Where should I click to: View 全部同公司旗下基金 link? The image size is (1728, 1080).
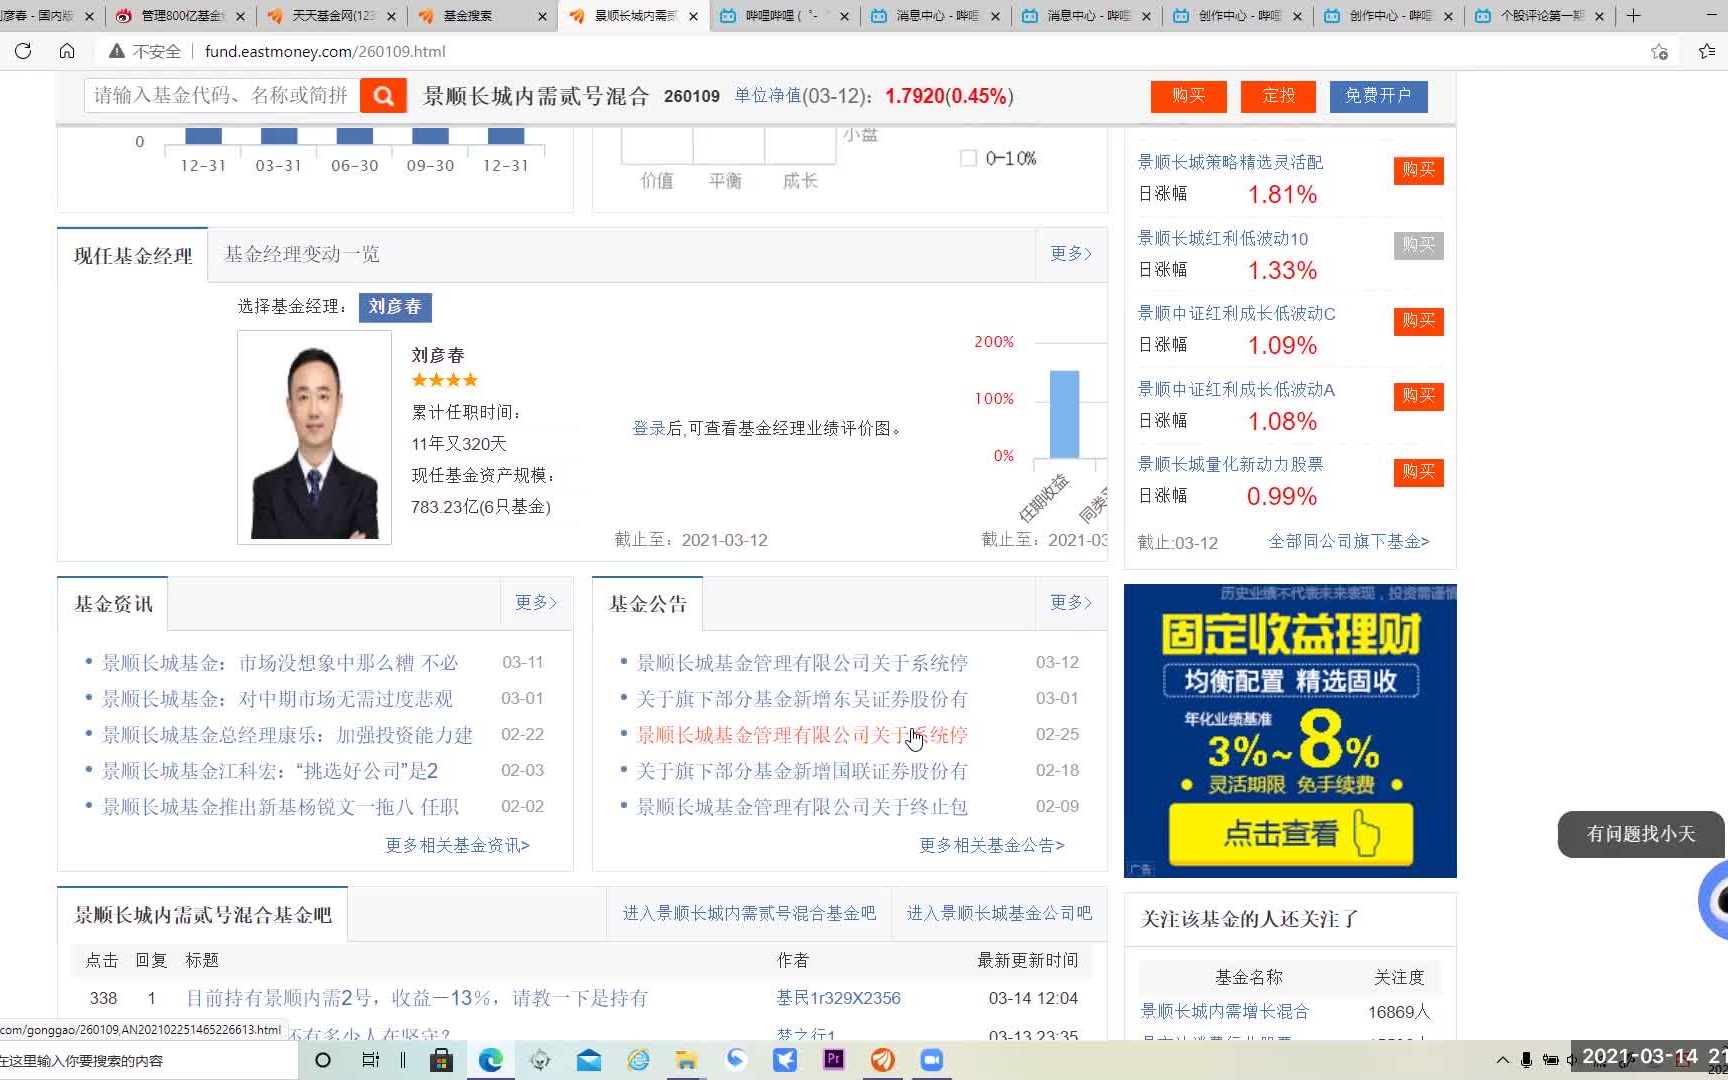click(x=1349, y=541)
